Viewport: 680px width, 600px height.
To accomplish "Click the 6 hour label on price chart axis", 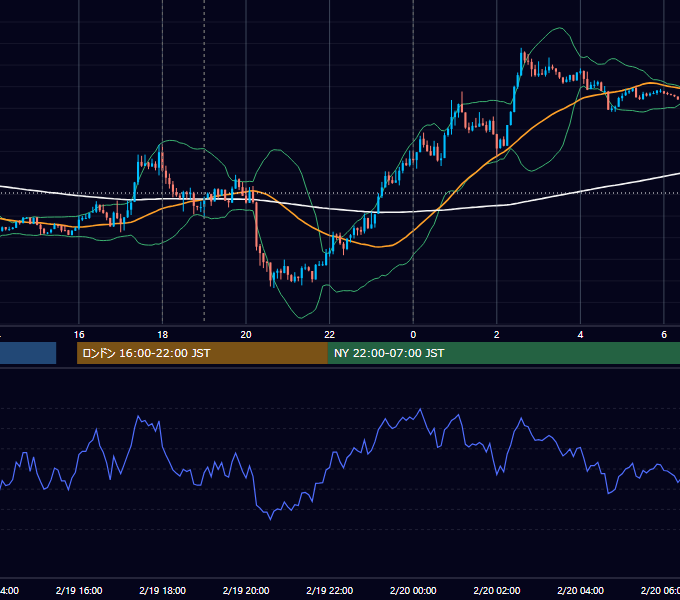I will 664,335.
